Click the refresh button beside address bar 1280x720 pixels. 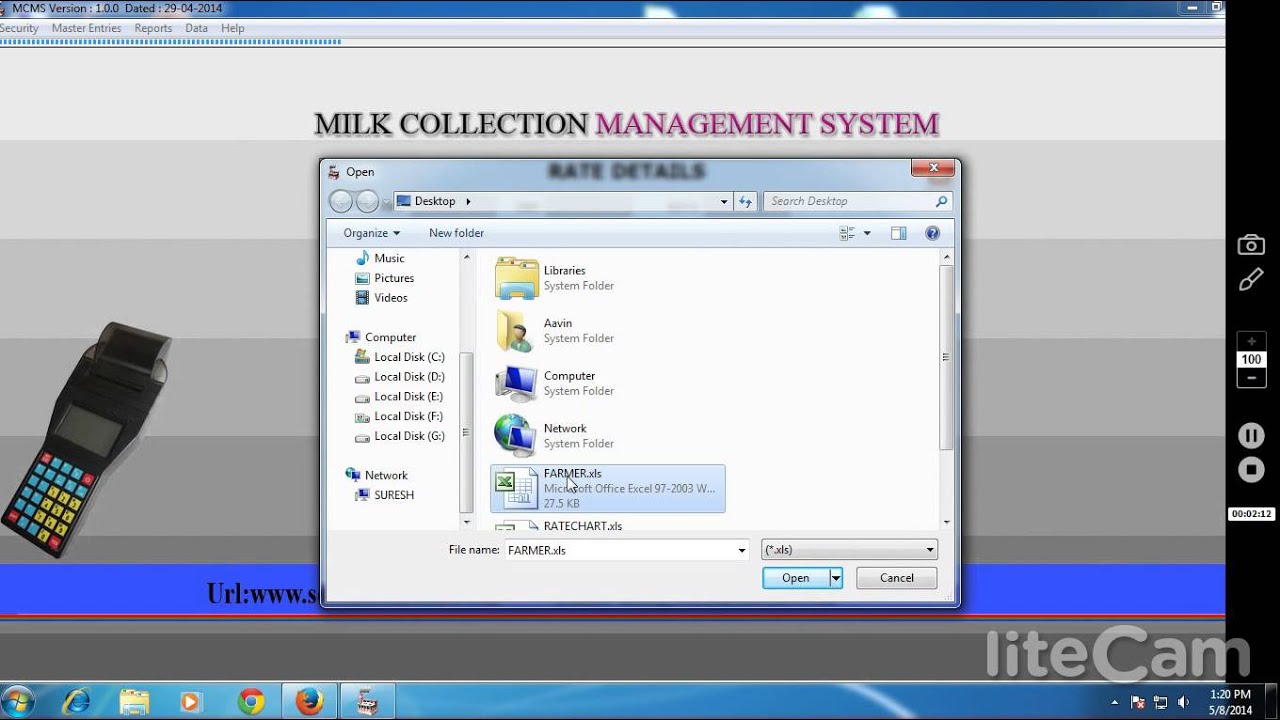[745, 202]
